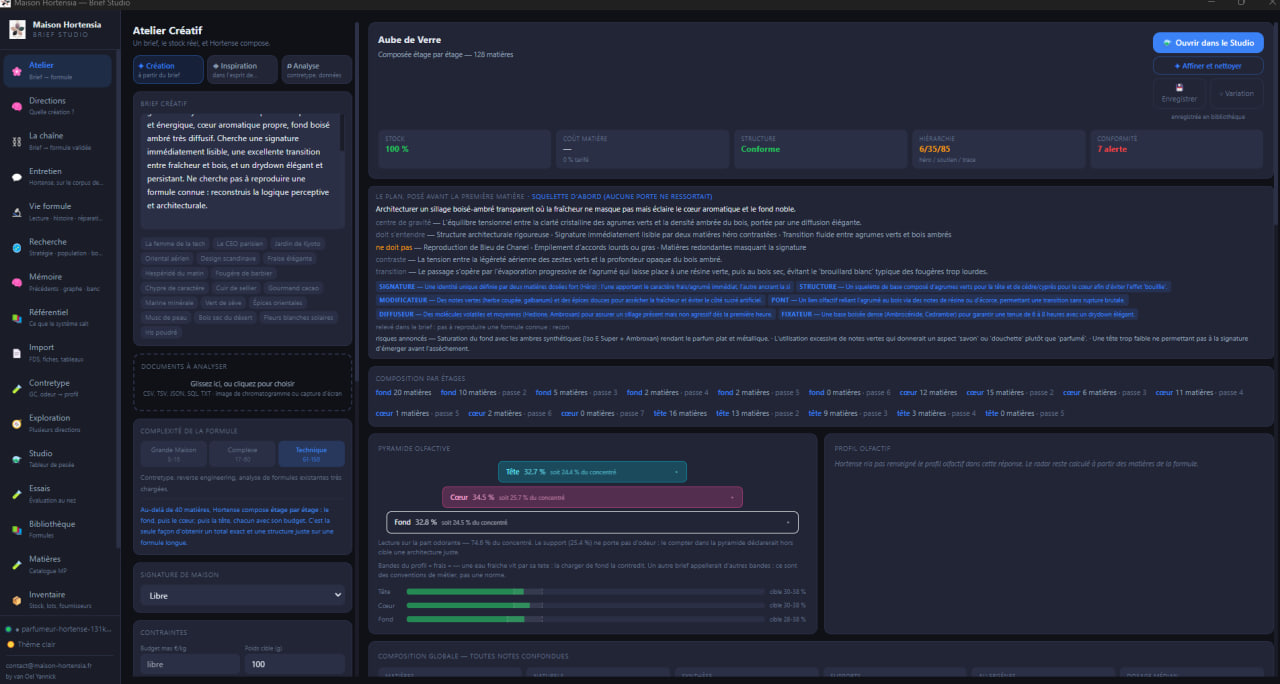Click Ouvrir dans le Studio button
The width and height of the screenshot is (1280, 684).
1207,43
